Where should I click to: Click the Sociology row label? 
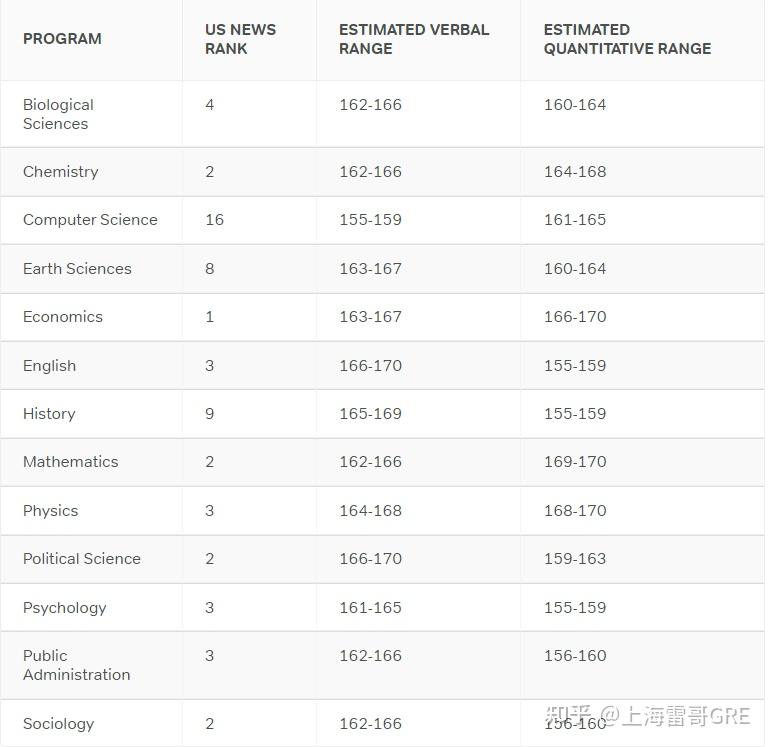pos(58,724)
